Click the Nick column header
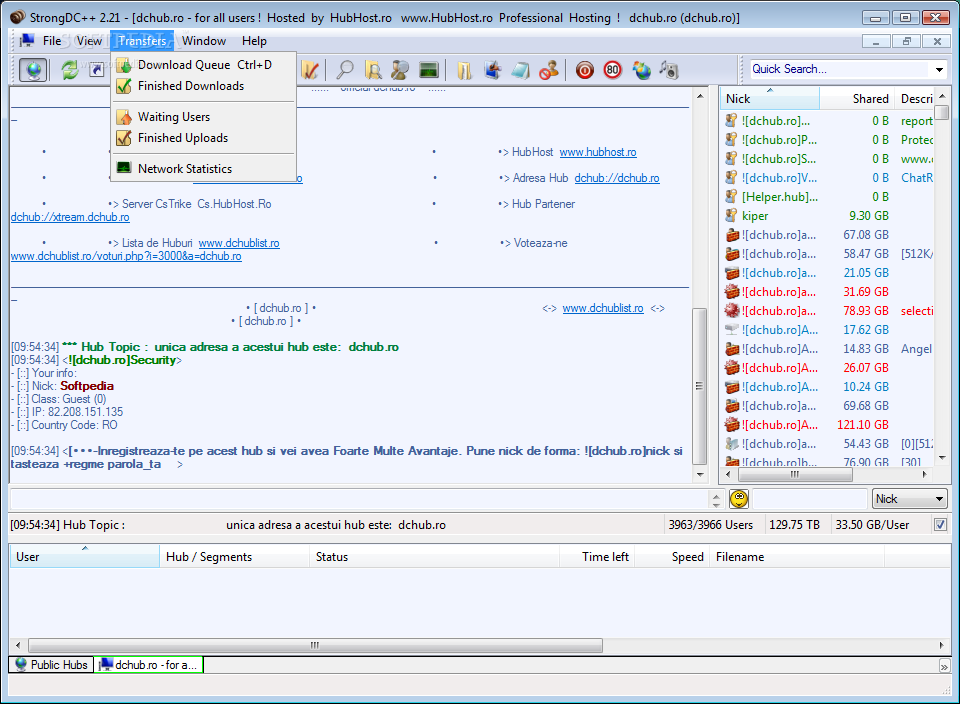This screenshot has width=960, height=704. (770, 99)
